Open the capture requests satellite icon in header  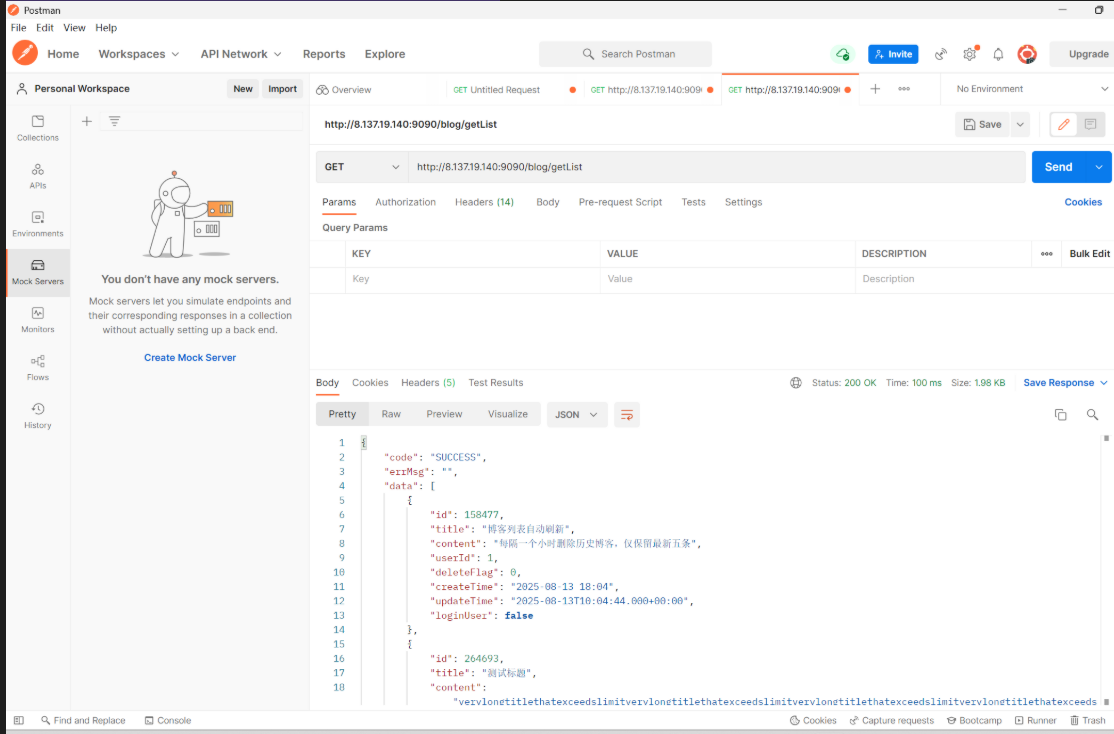point(941,54)
